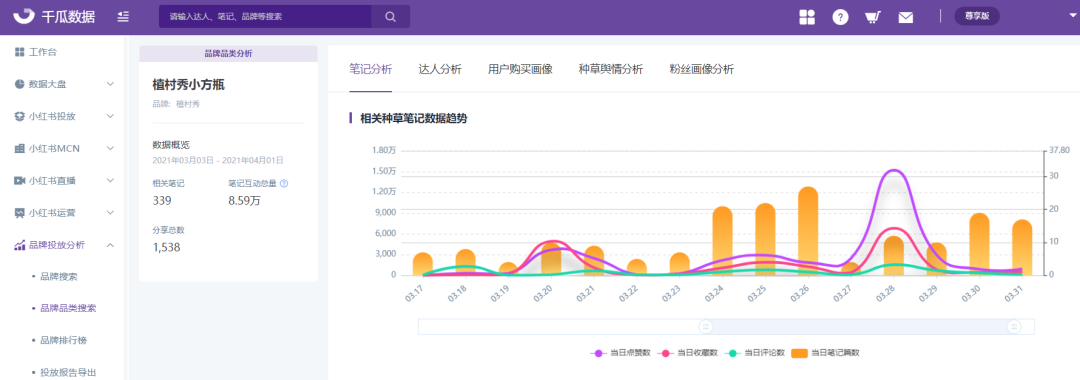The height and width of the screenshot is (380, 1080).
Task: Expand the 小红书运营 menu chevron
Action: click(x=110, y=213)
